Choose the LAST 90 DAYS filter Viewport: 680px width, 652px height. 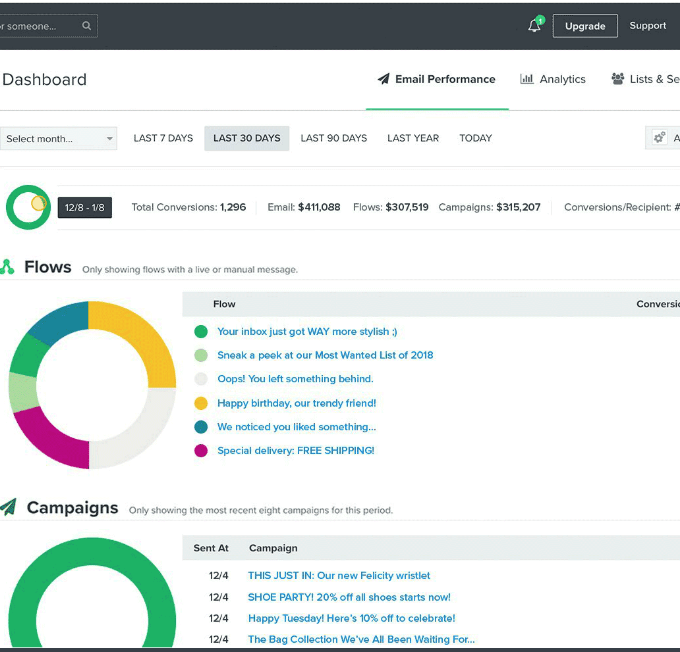coord(334,138)
